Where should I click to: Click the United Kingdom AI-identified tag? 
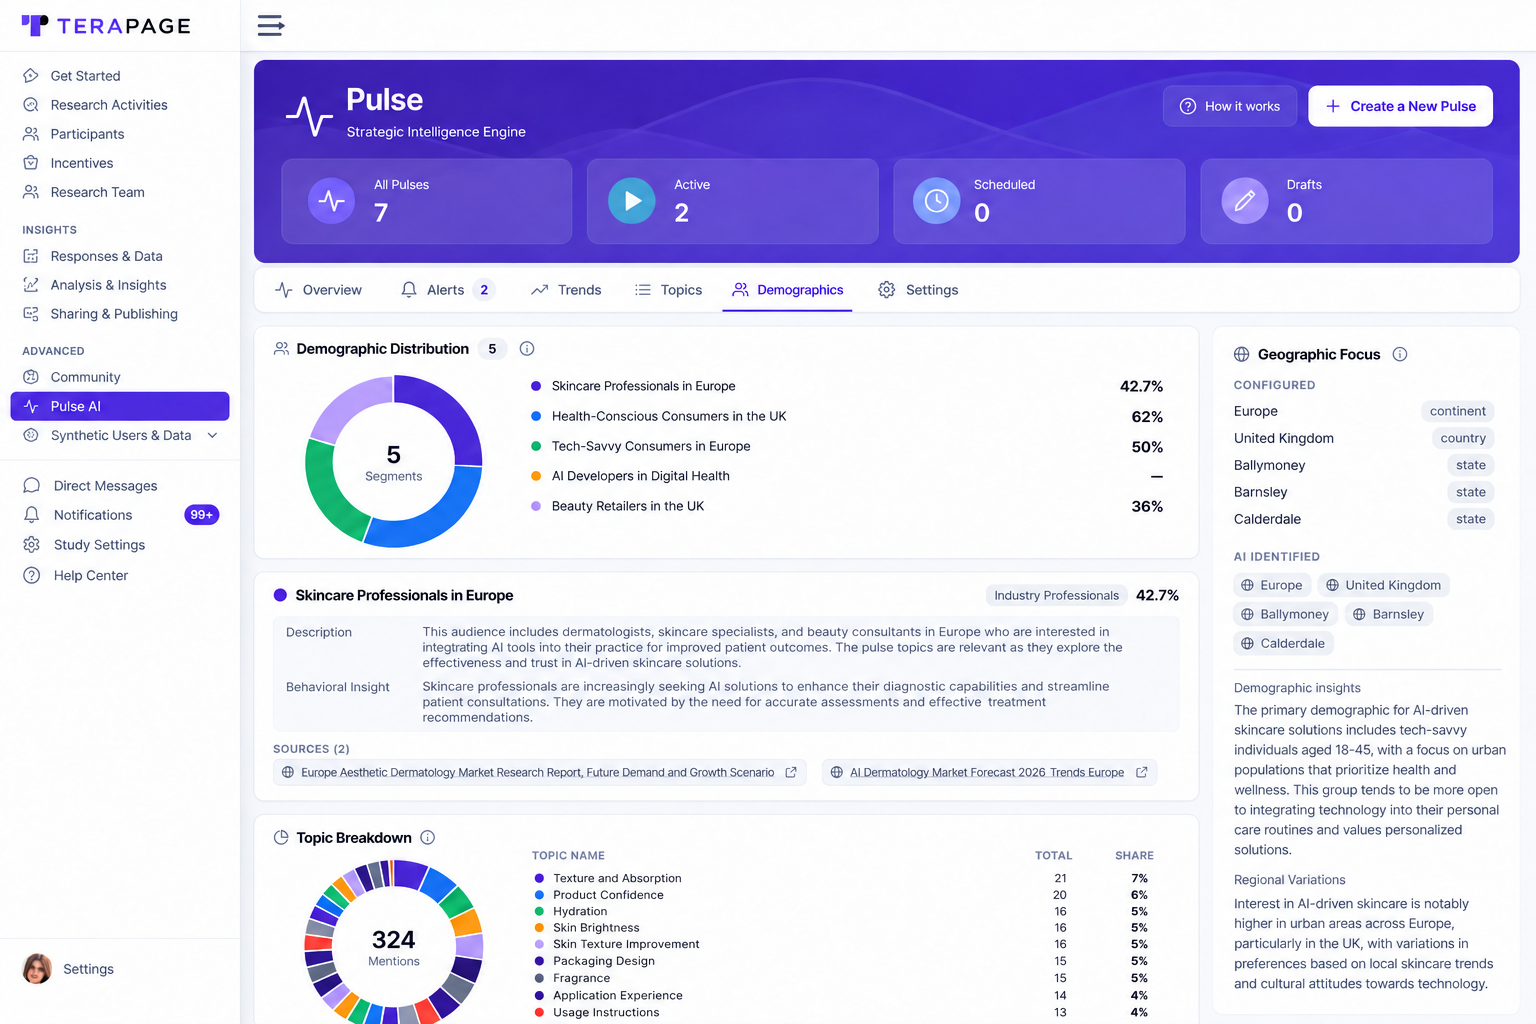(1383, 585)
